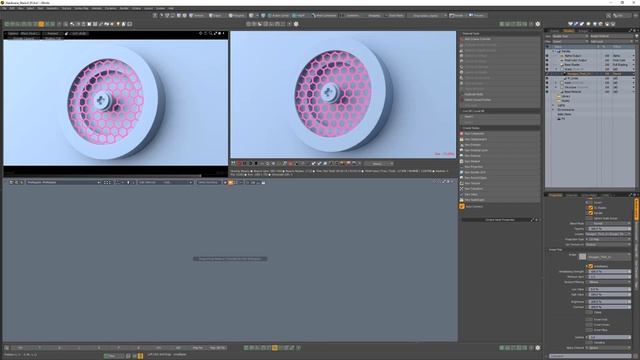The height and width of the screenshot is (360, 640).
Task: Open the Projection Type dropdown
Action: point(608,239)
